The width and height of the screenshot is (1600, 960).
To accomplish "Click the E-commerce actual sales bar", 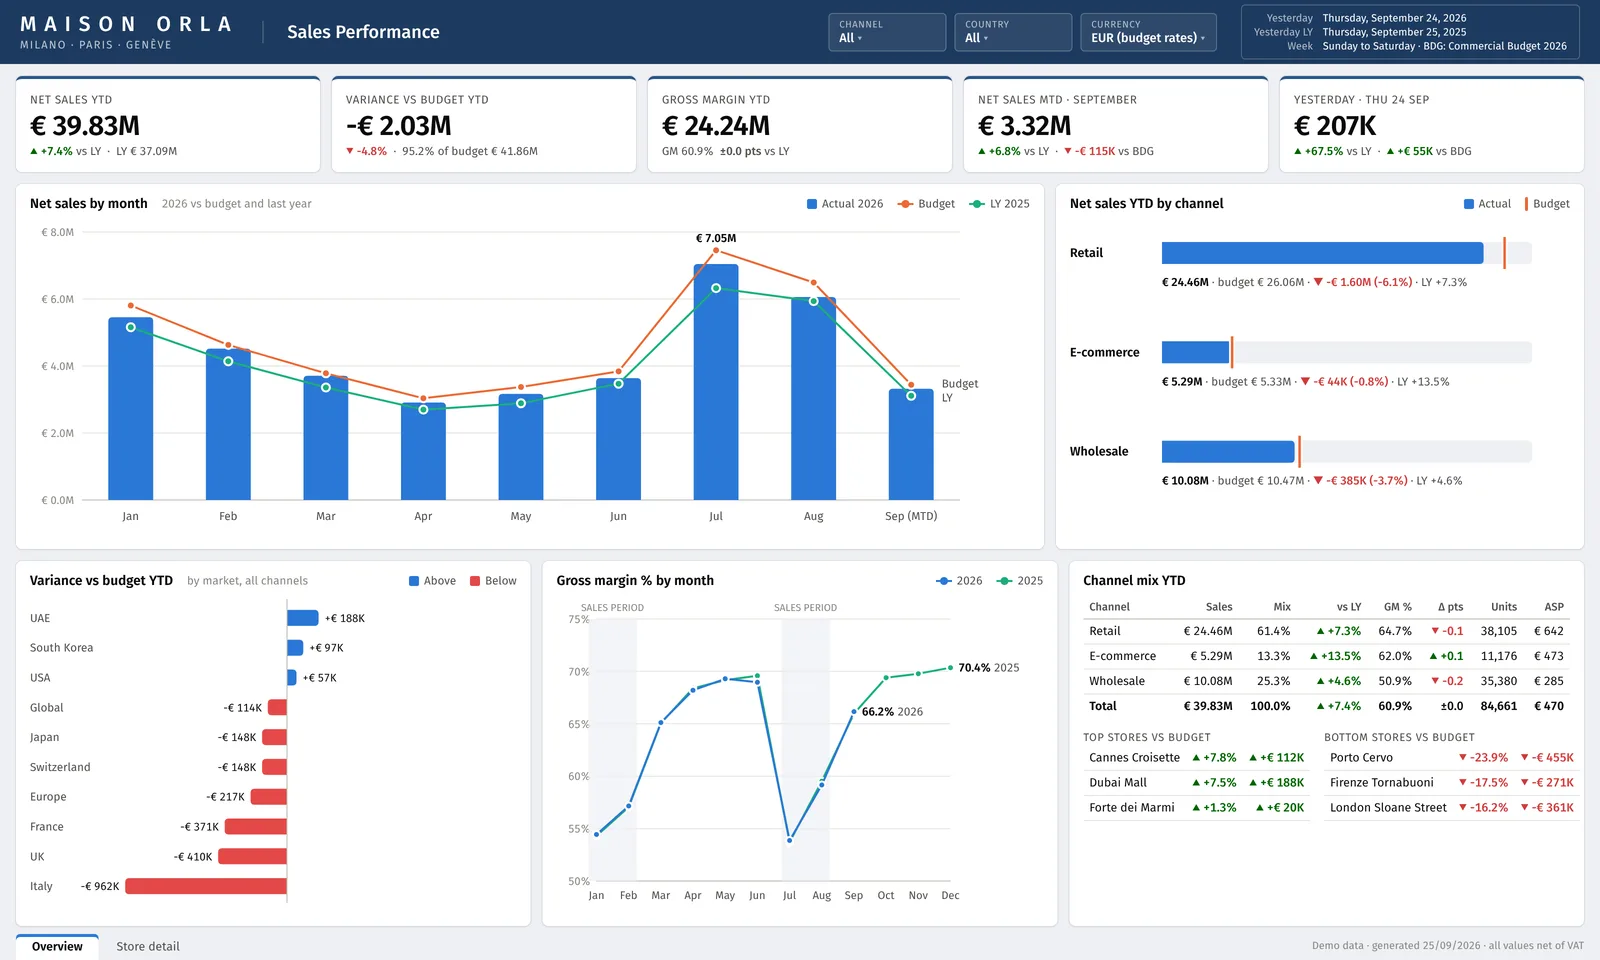I will [x=1195, y=352].
